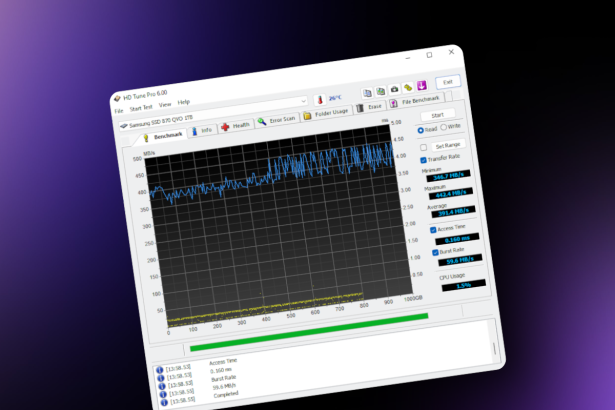Click the green benchmark progress bar
615x410 pixels.
(x=309, y=332)
